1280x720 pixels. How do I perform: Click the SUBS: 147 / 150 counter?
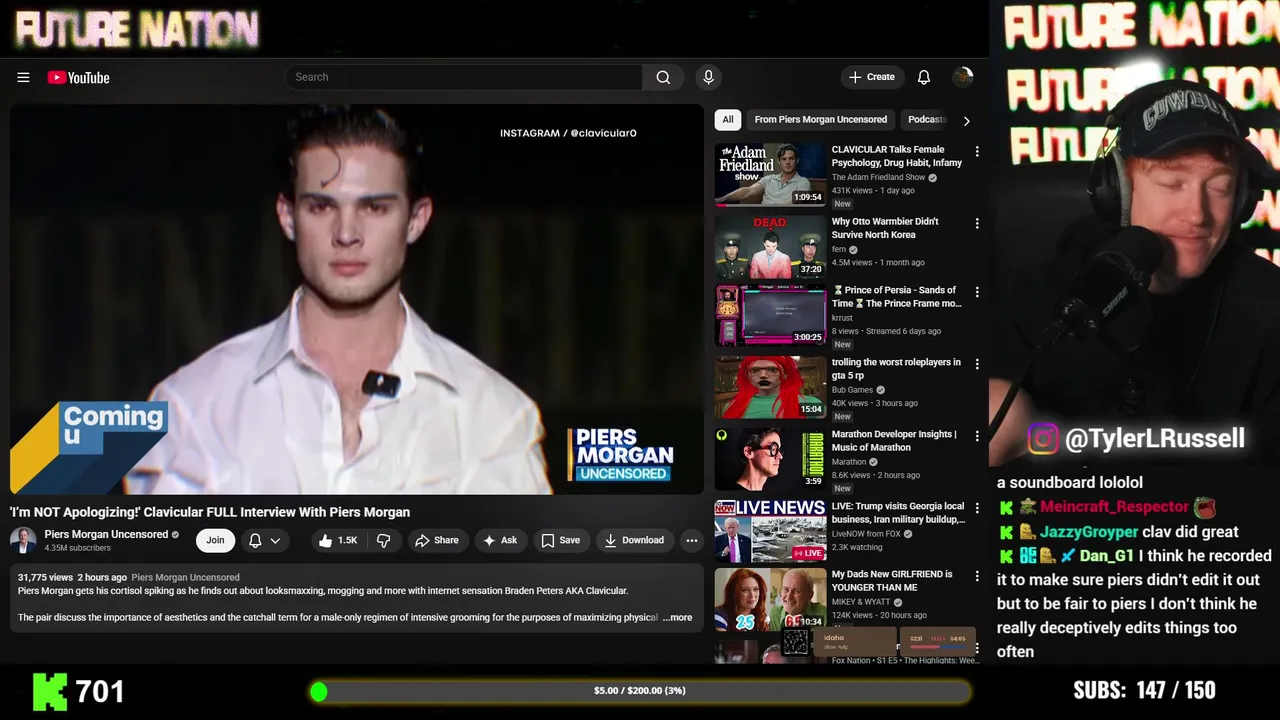1144,690
